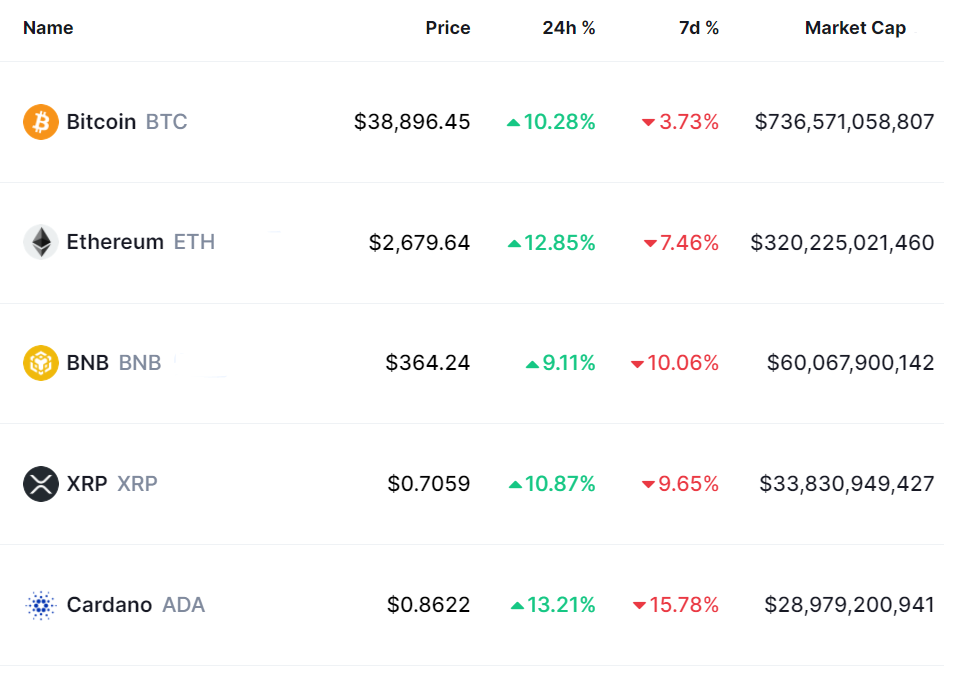Sort by the 7d % header
This screenshot has width=972, height=678.
tap(698, 28)
